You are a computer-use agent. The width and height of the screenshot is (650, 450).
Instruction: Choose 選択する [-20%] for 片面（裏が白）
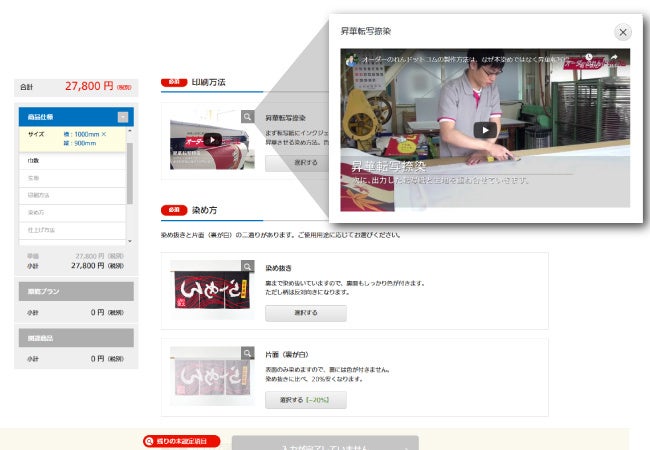coord(306,400)
